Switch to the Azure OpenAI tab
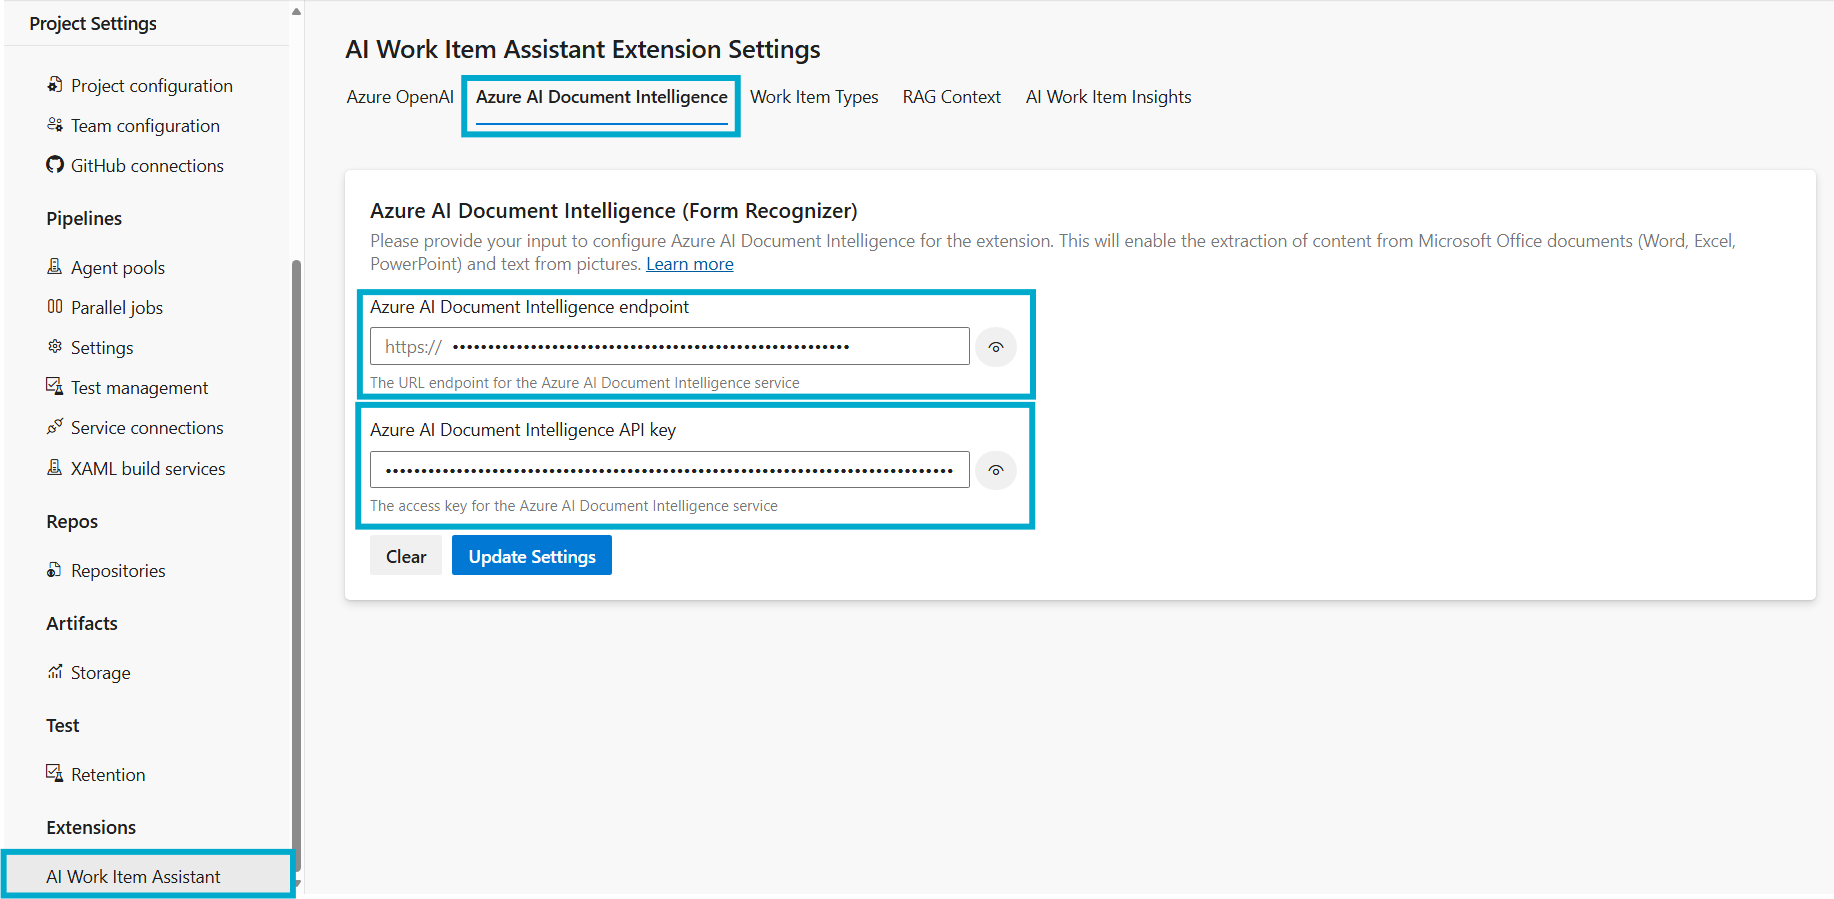Viewport: 1834px width, 899px height. [400, 97]
